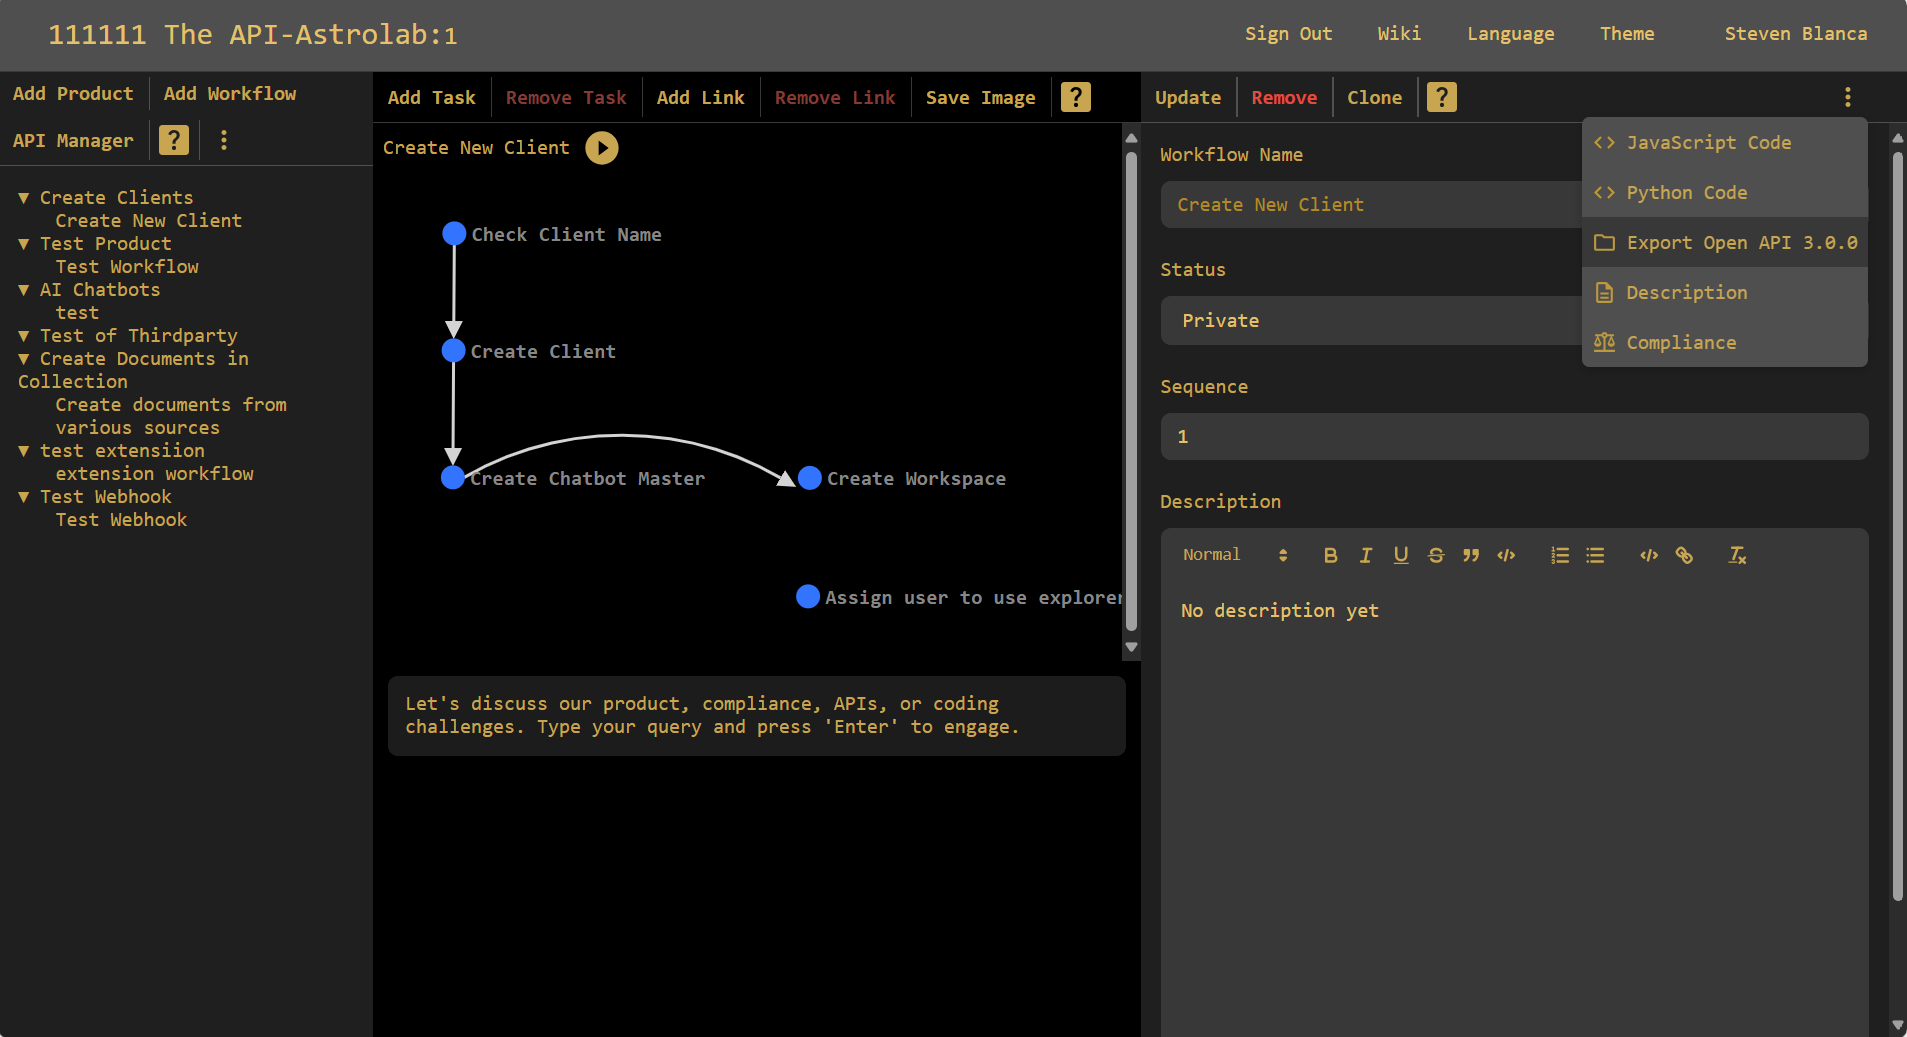
Task: Insert a numbered list in description
Action: 1559,555
